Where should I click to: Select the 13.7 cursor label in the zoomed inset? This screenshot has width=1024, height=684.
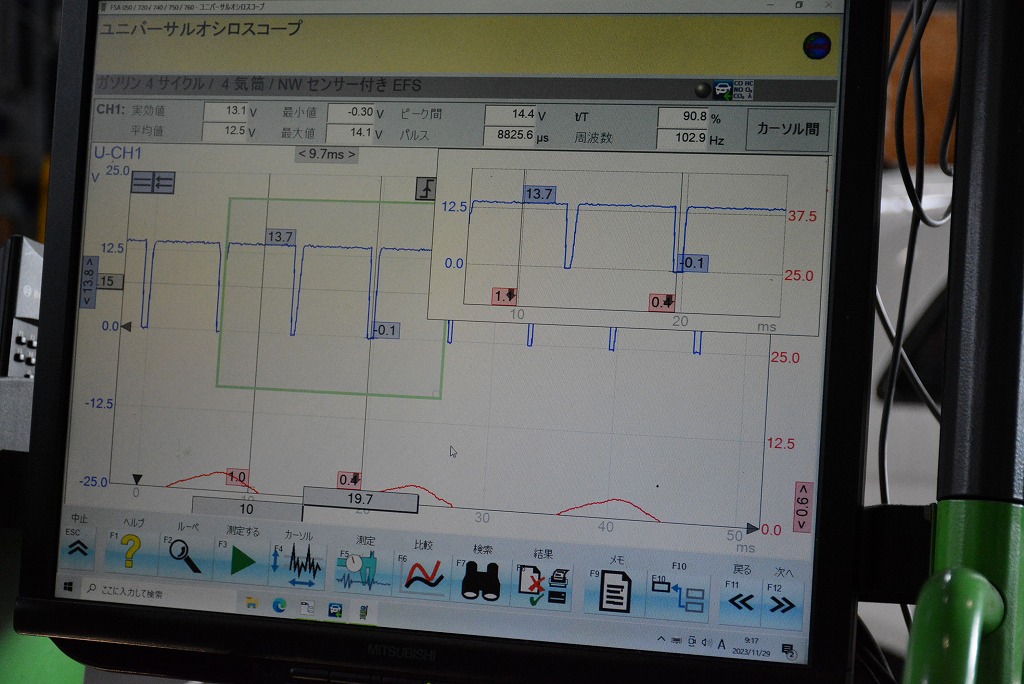tap(539, 193)
